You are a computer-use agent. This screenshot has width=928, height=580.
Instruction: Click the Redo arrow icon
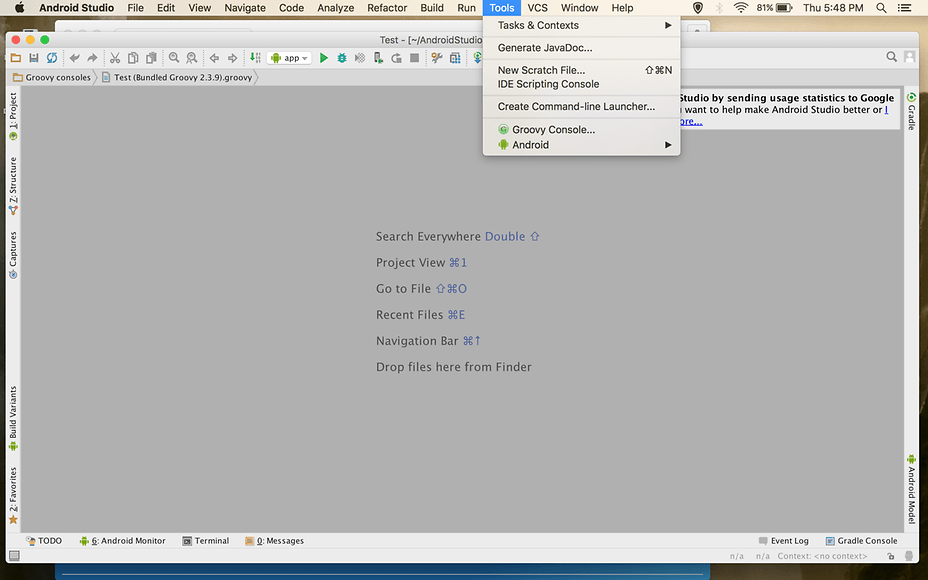[x=92, y=57]
